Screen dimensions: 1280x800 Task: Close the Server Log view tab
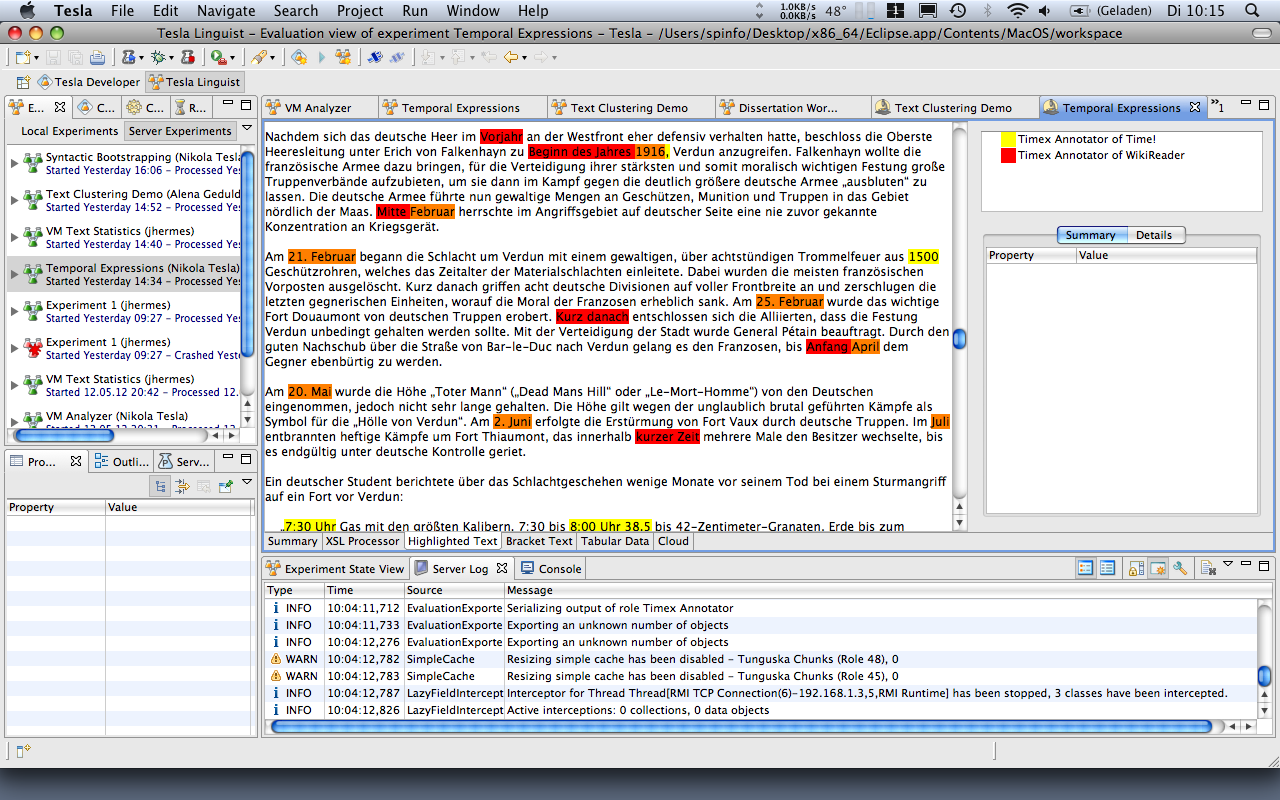click(x=502, y=568)
